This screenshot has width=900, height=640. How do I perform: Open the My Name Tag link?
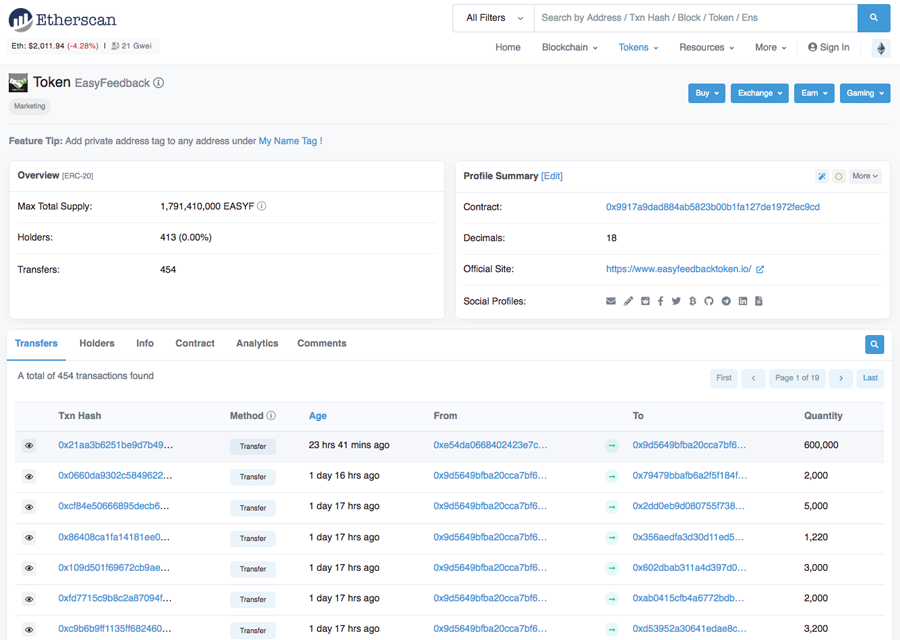290,141
